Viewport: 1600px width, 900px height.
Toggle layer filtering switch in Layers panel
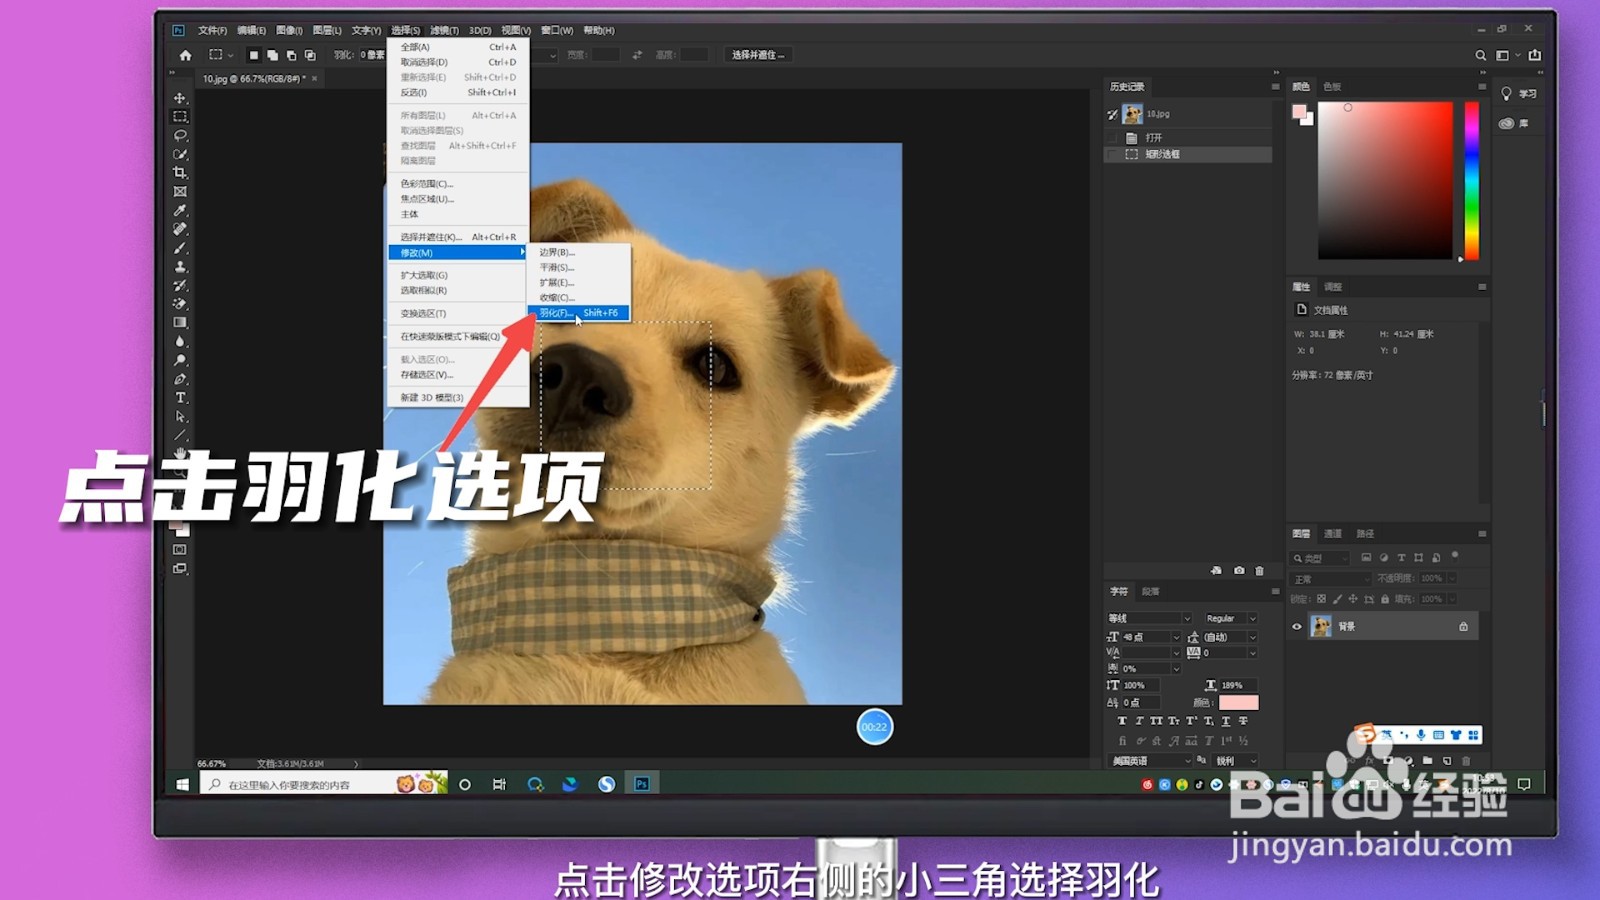(1455, 556)
